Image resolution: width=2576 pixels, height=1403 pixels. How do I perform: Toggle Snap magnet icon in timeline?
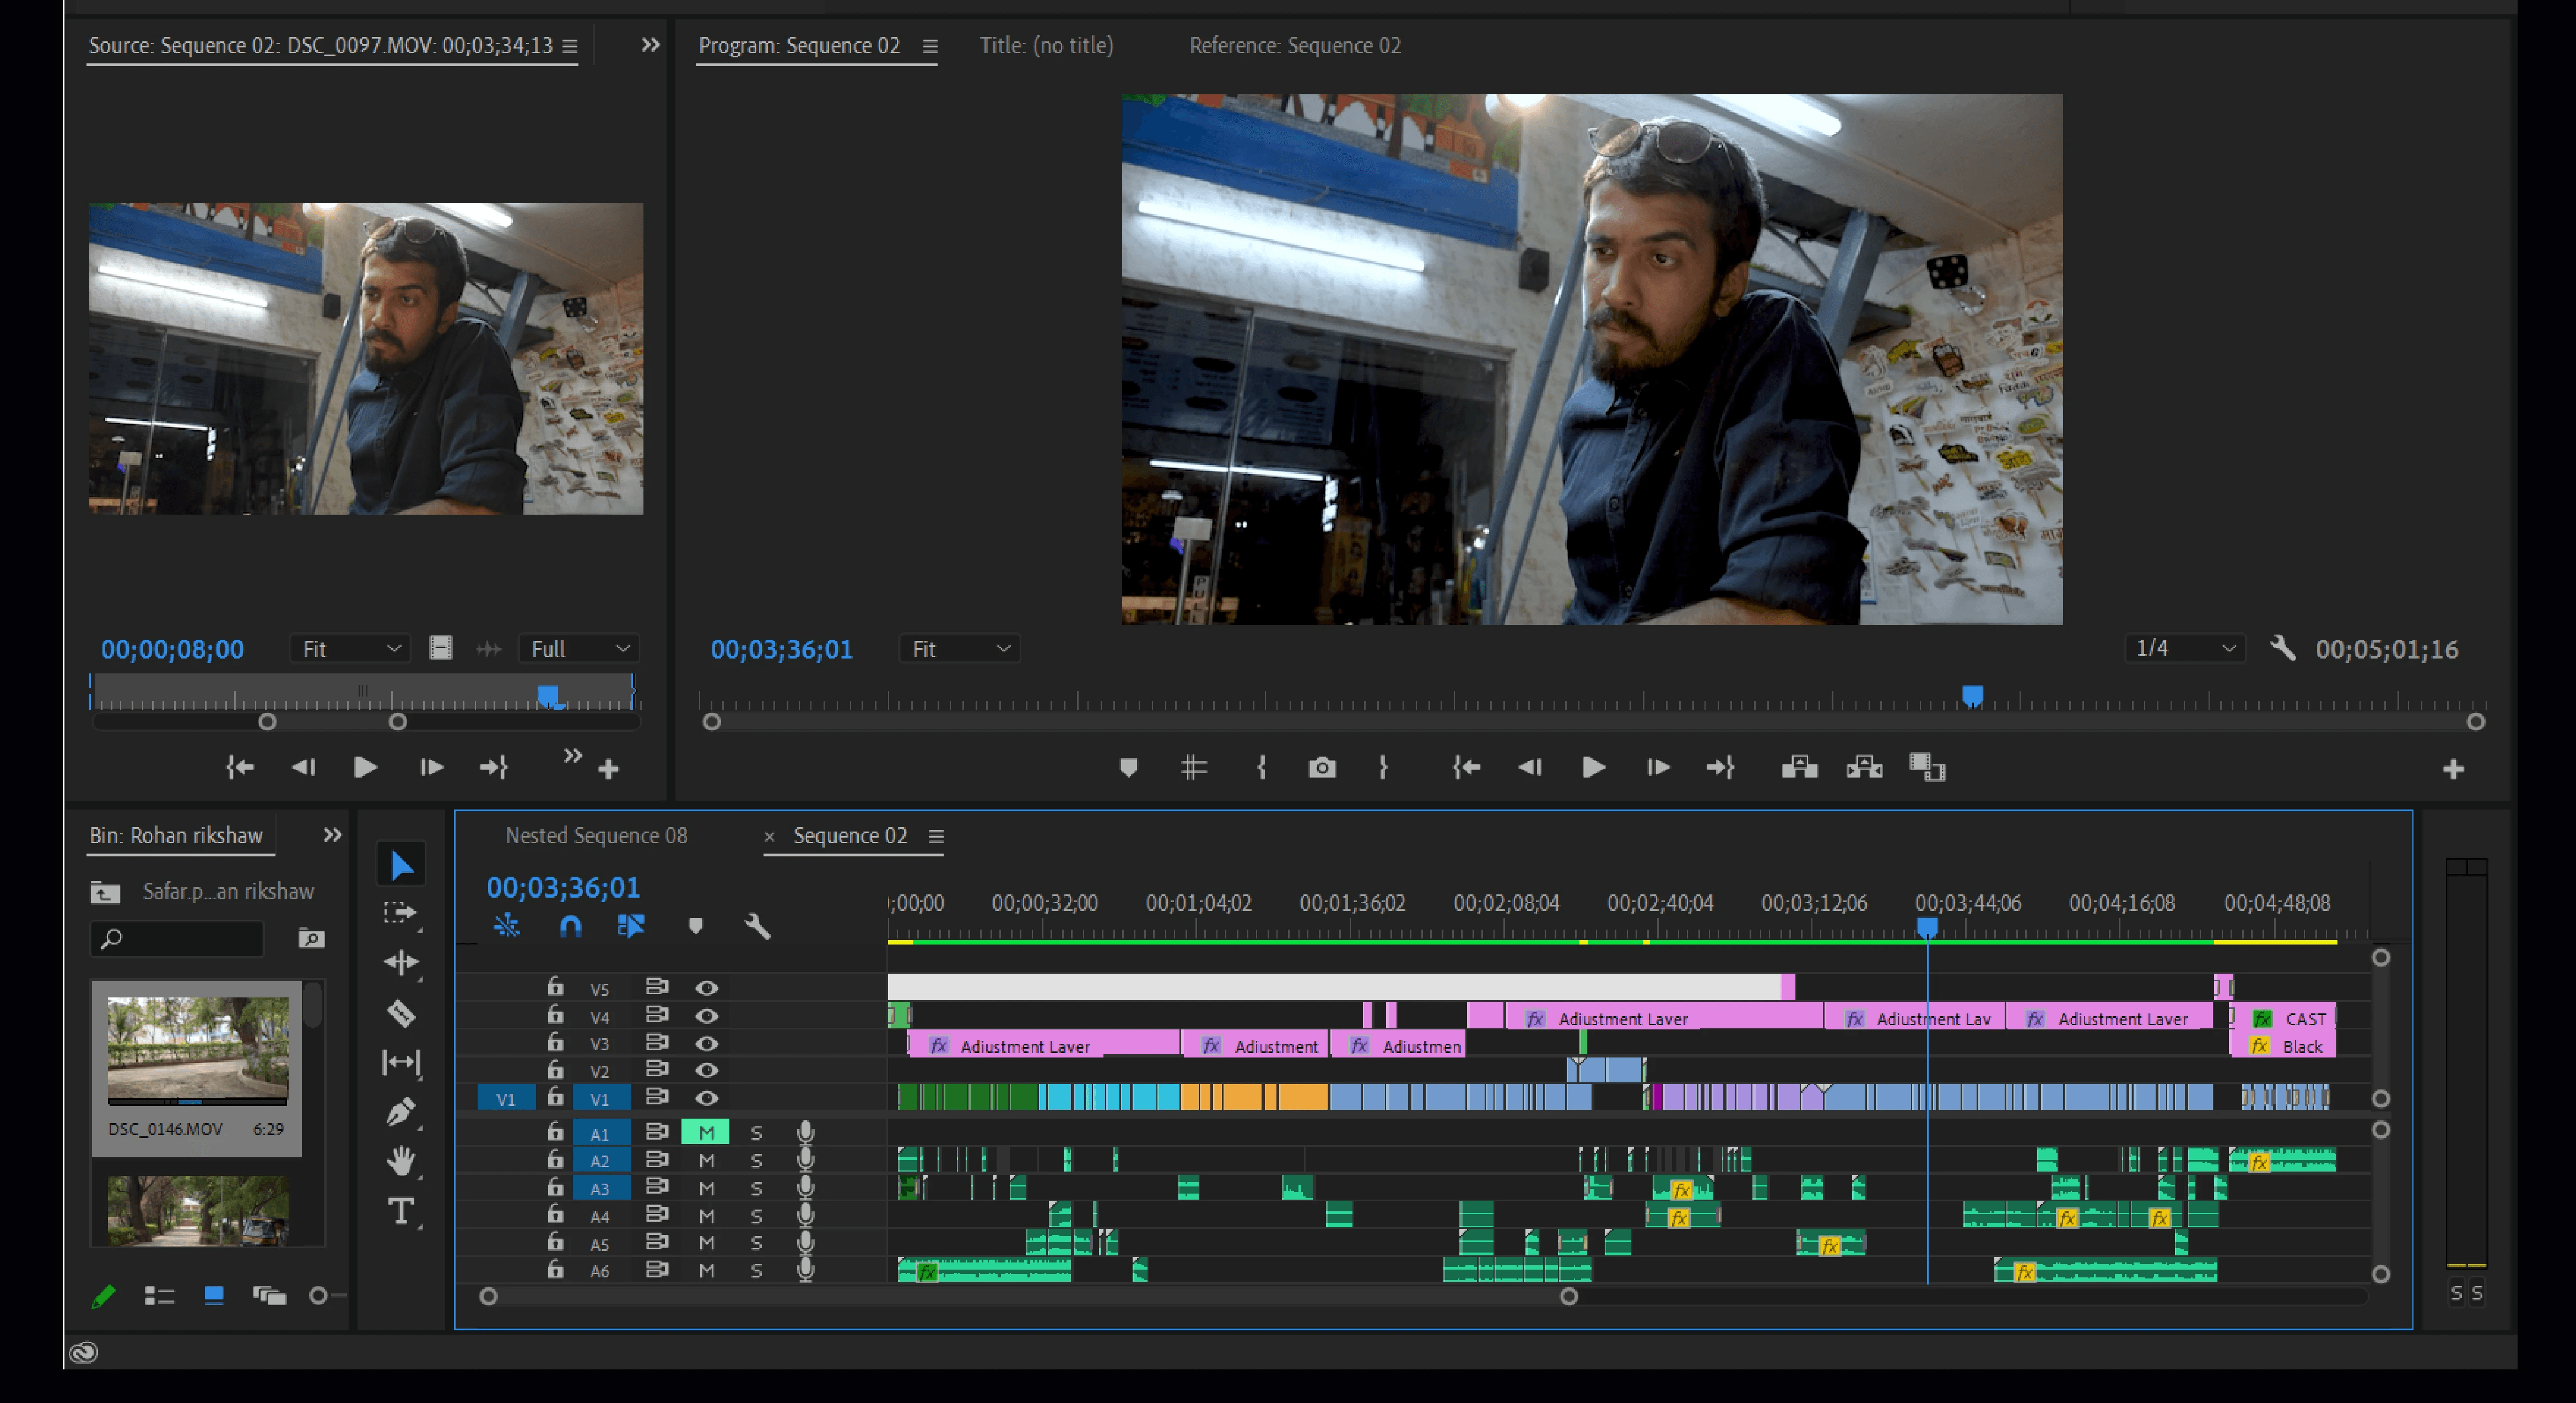570,926
